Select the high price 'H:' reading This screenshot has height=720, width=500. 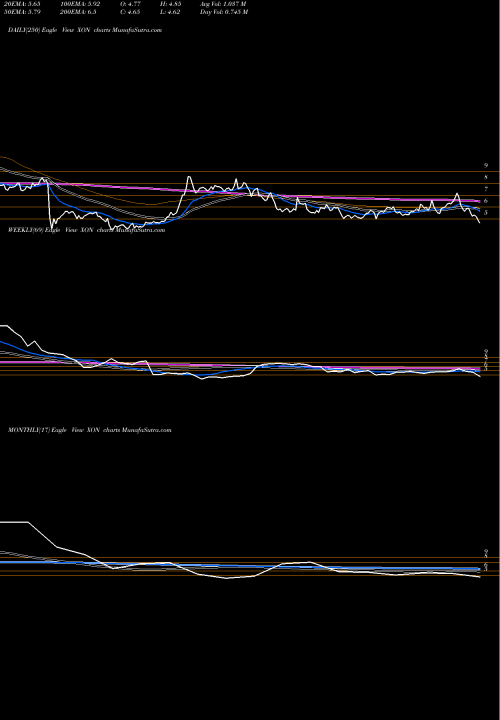click(x=170, y=4)
